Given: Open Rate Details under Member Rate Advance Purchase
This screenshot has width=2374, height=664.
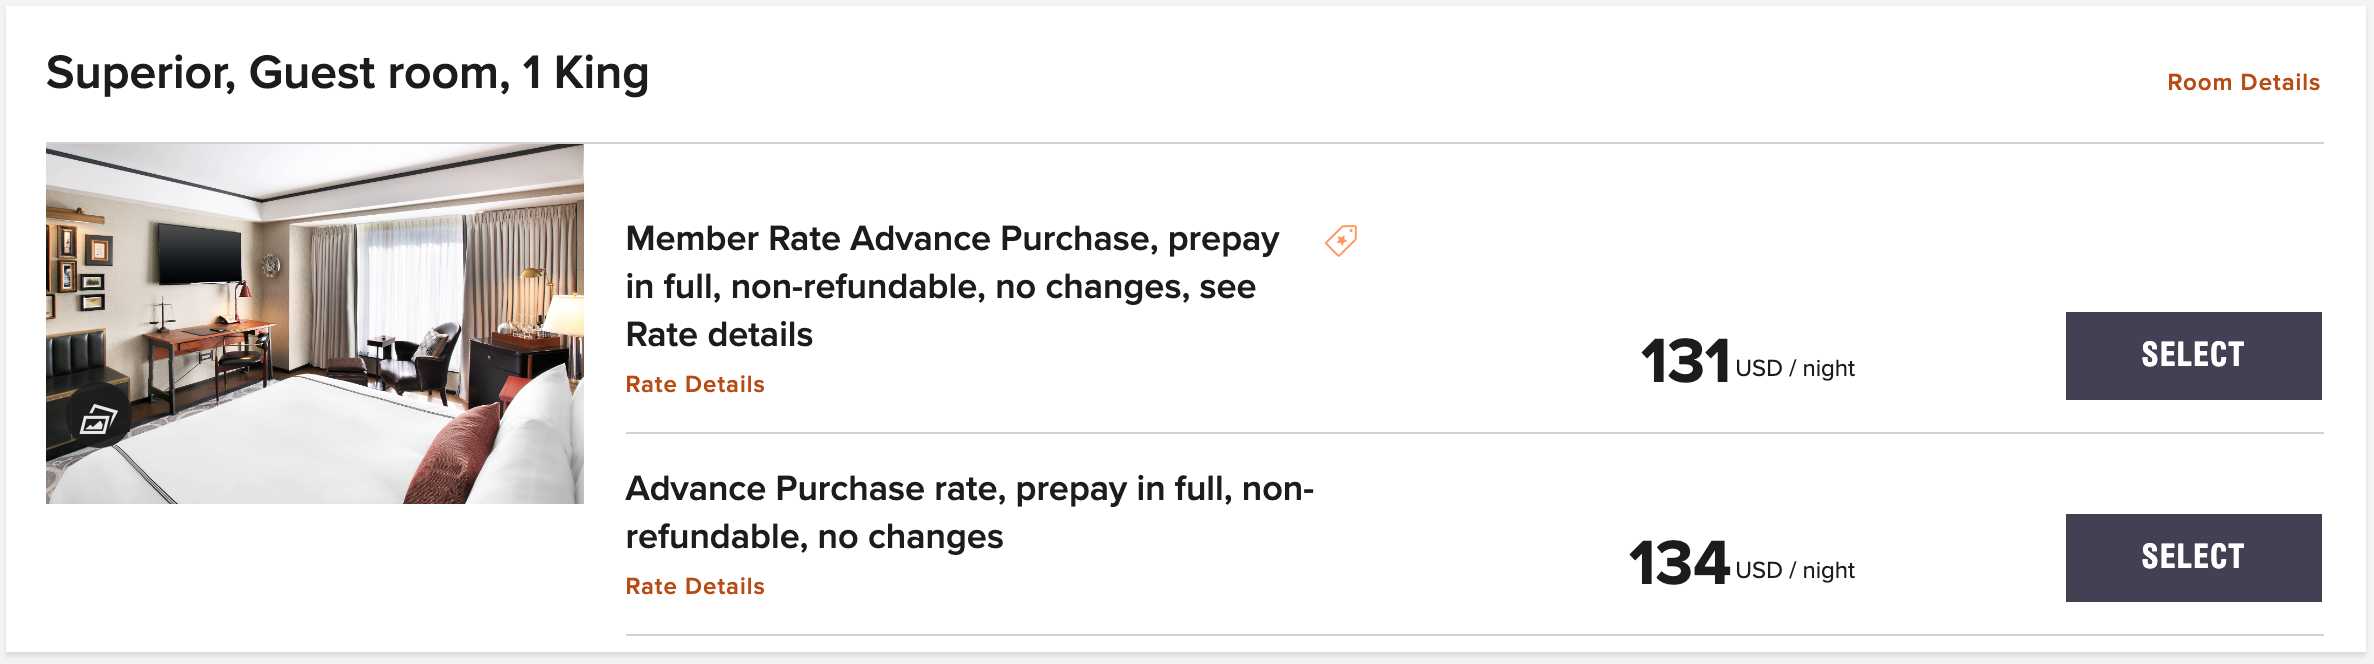Looking at the screenshot, I should (x=695, y=384).
